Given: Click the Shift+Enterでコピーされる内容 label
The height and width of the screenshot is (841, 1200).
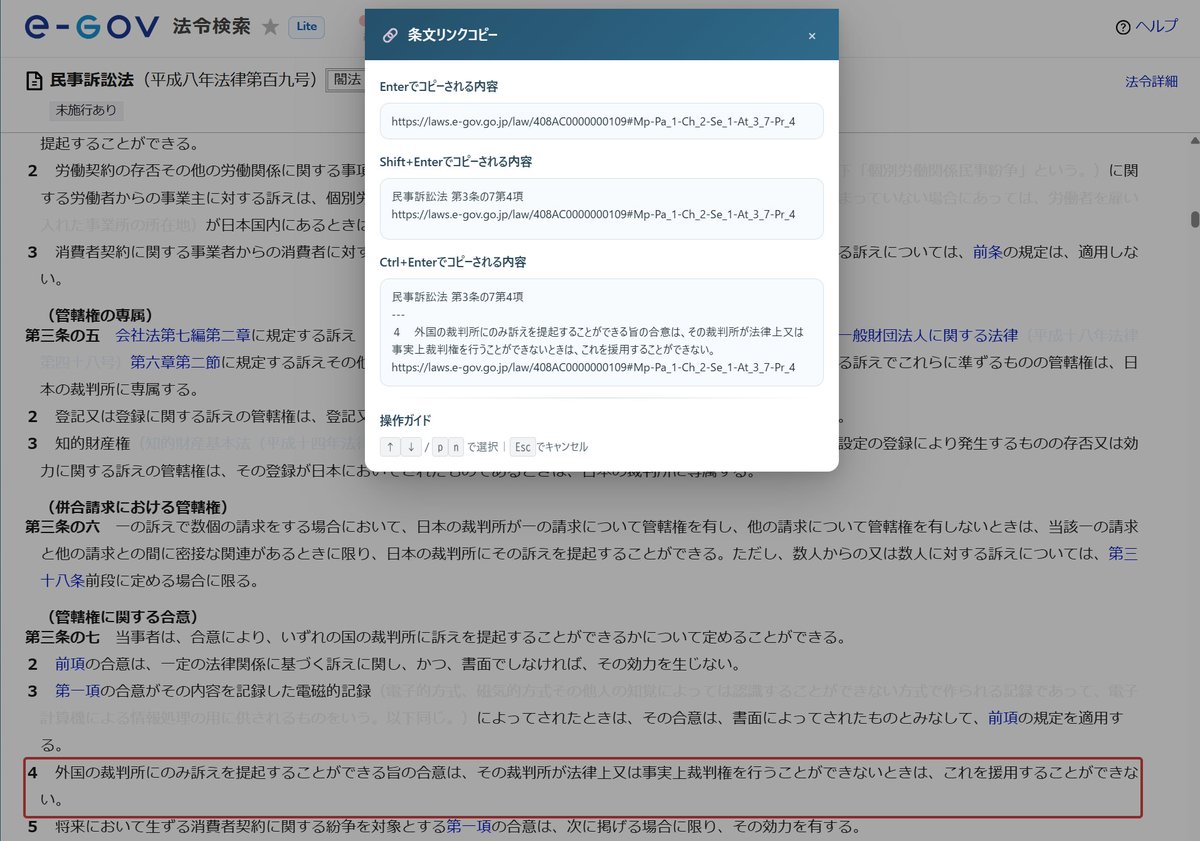Looking at the screenshot, I should 455,161.
